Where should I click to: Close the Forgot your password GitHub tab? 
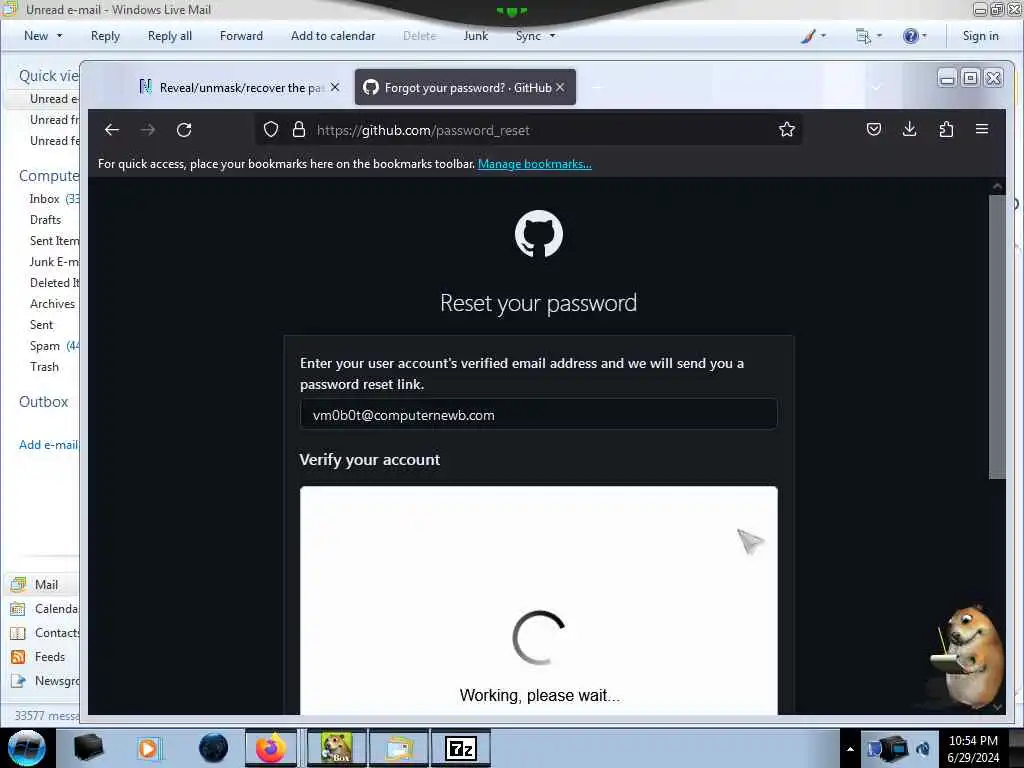[x=560, y=87]
